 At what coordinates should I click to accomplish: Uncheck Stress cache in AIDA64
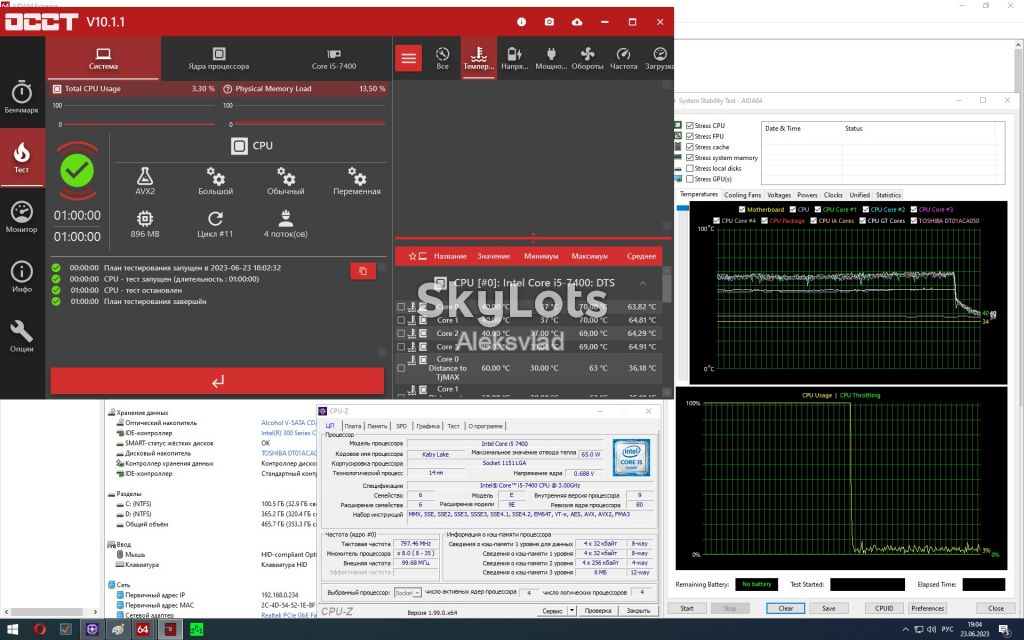point(690,147)
